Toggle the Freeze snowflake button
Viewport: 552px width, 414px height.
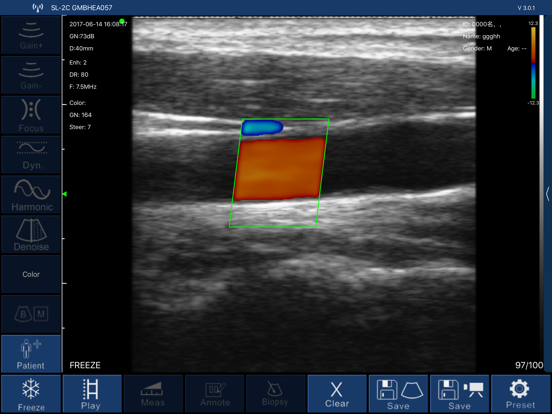[x=31, y=394]
